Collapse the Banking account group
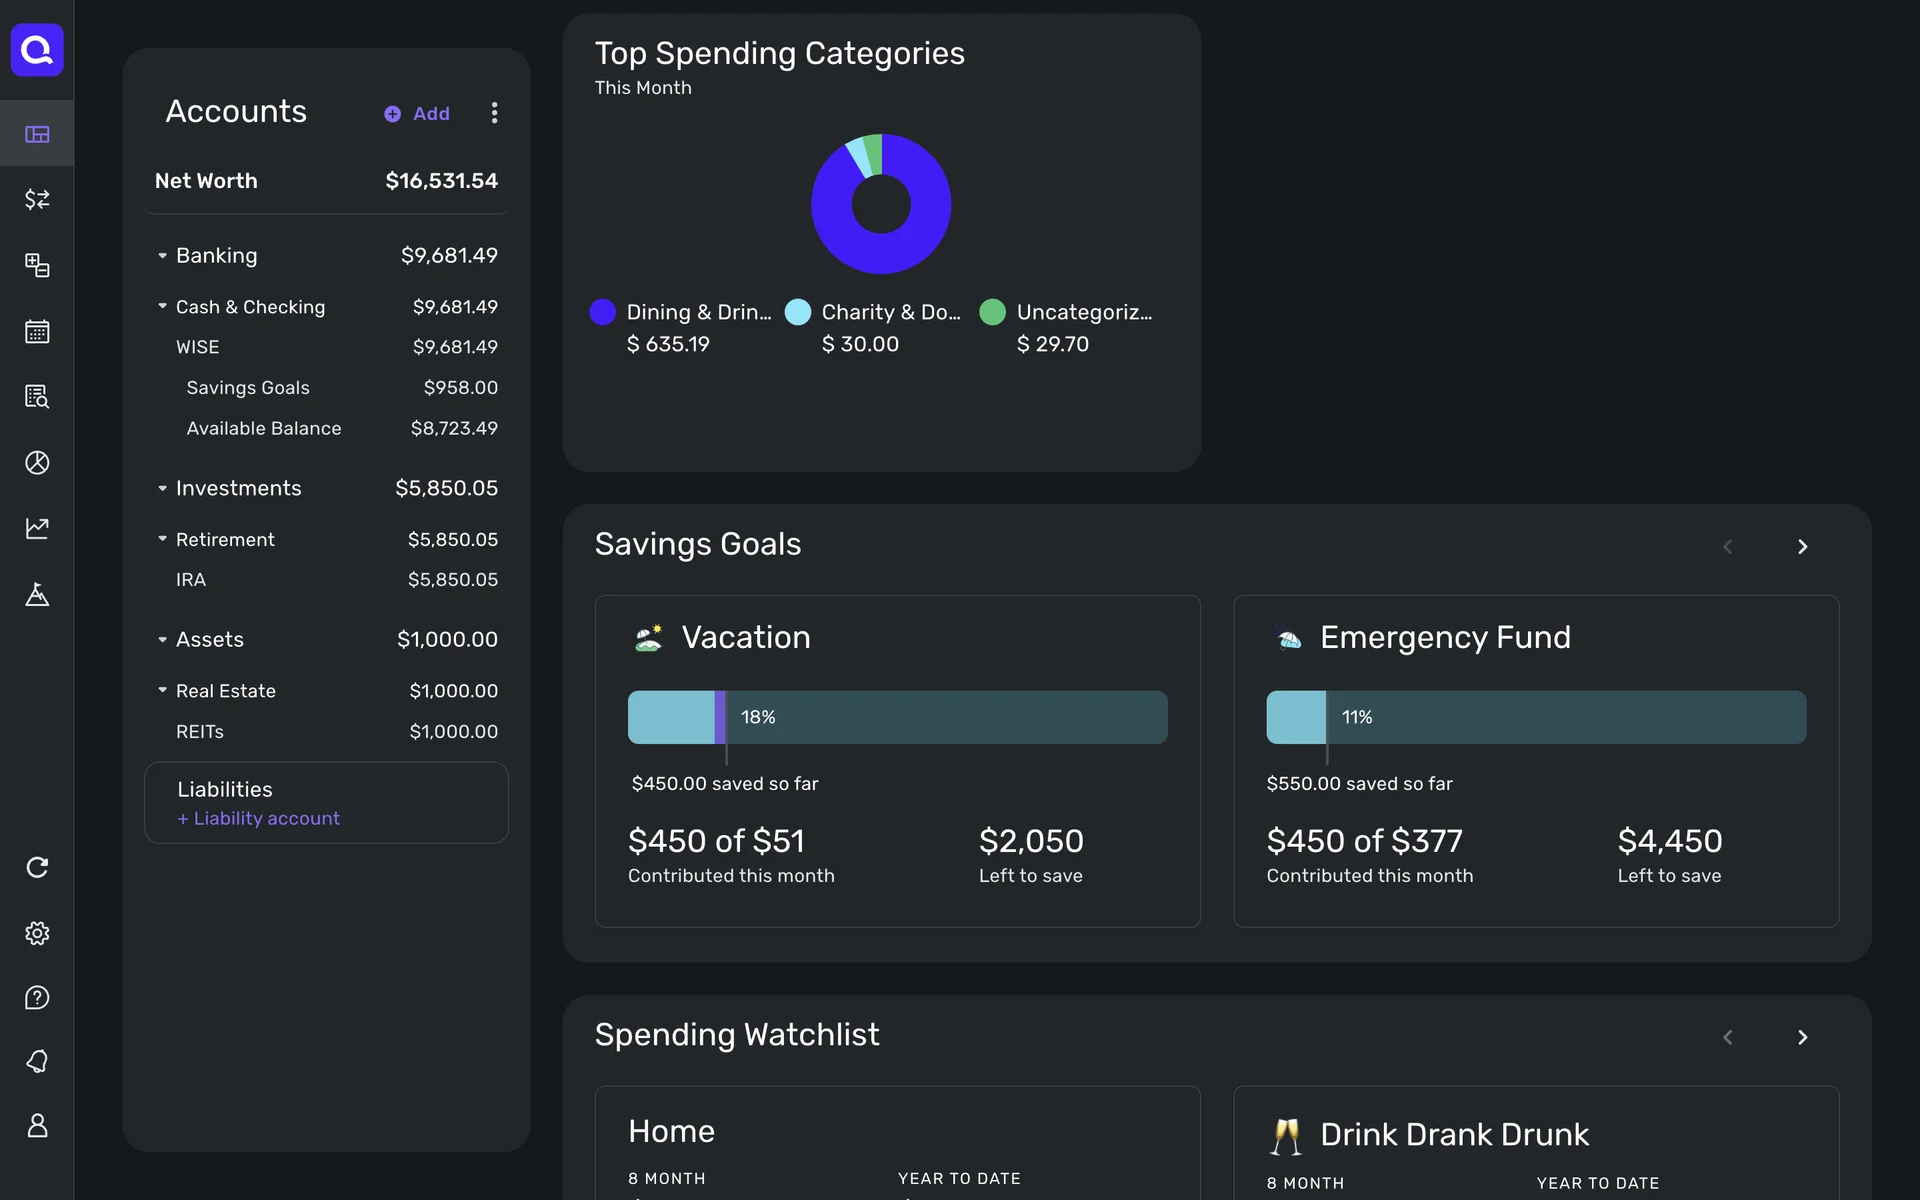The height and width of the screenshot is (1200, 1920). click(162, 256)
